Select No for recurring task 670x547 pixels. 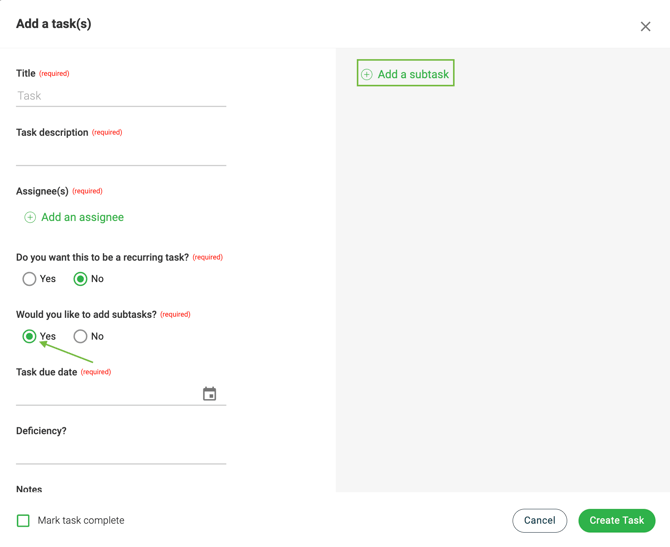80,279
